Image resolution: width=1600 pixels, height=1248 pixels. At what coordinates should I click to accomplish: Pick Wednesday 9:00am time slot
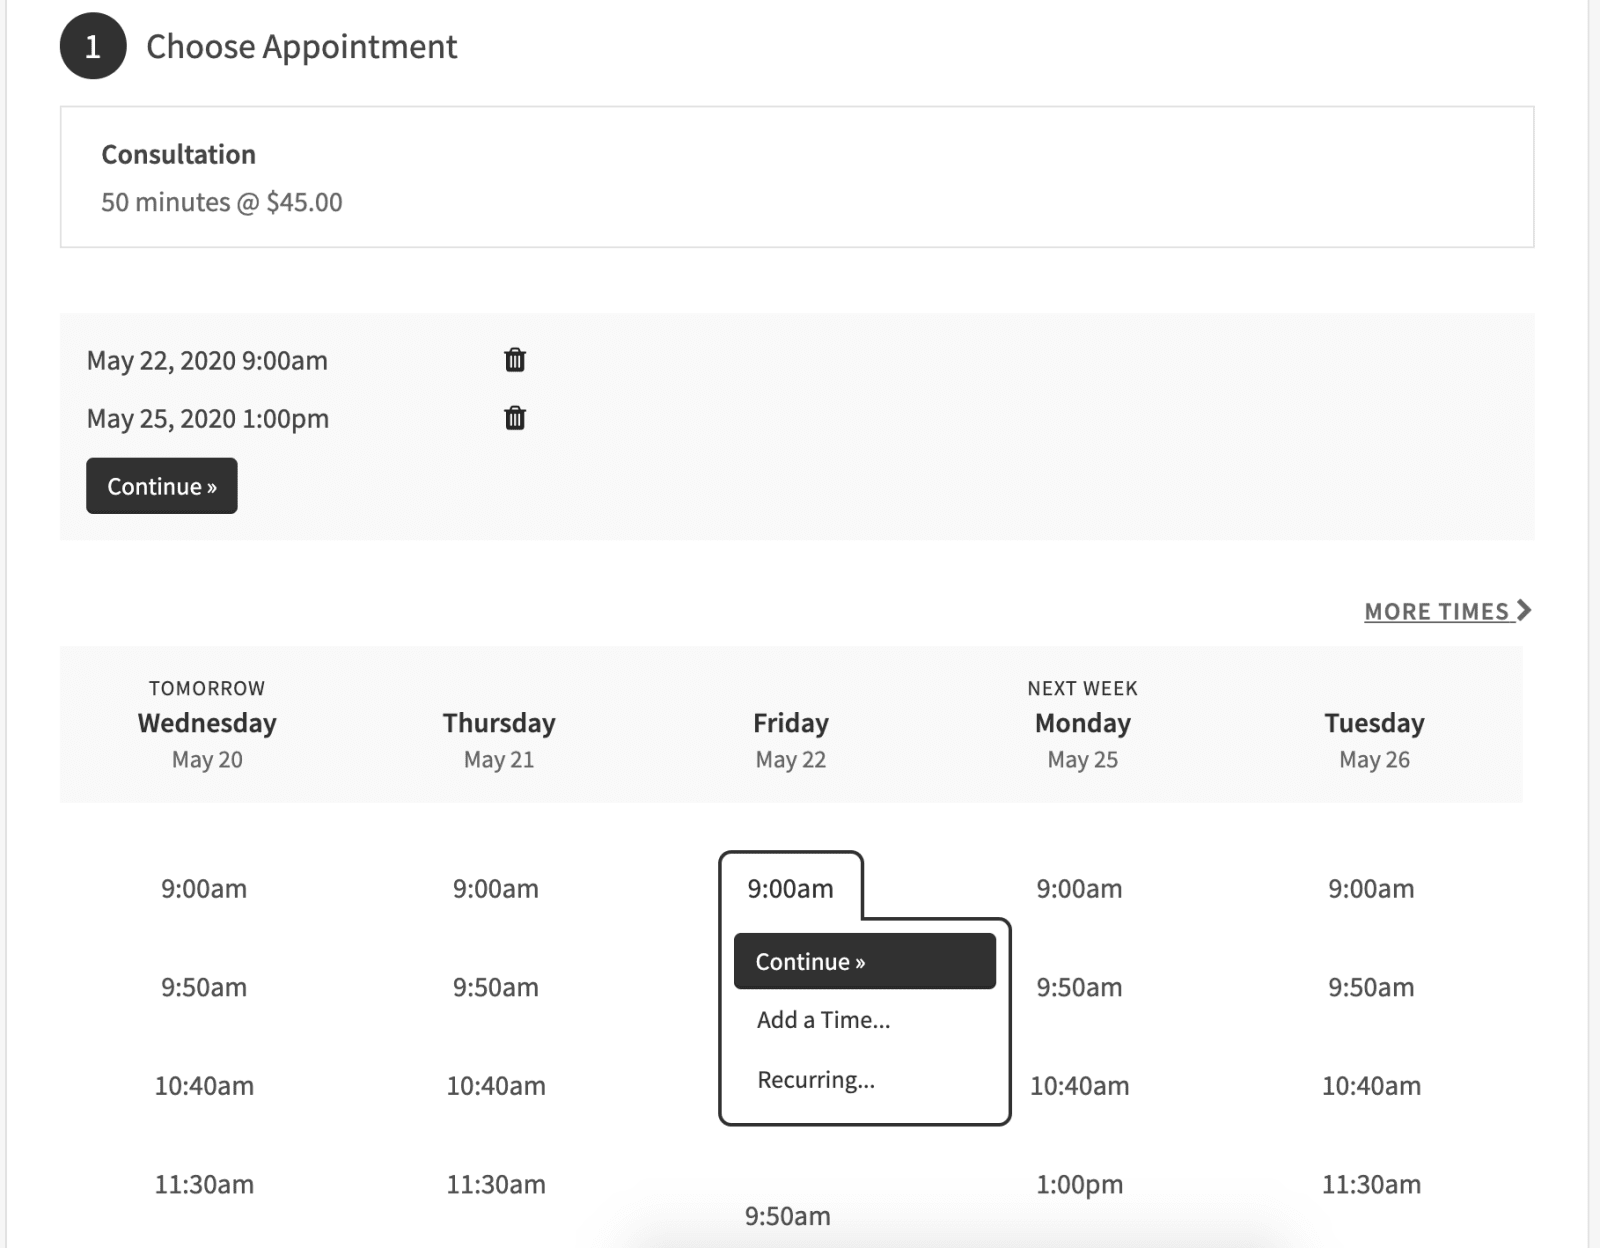point(204,888)
